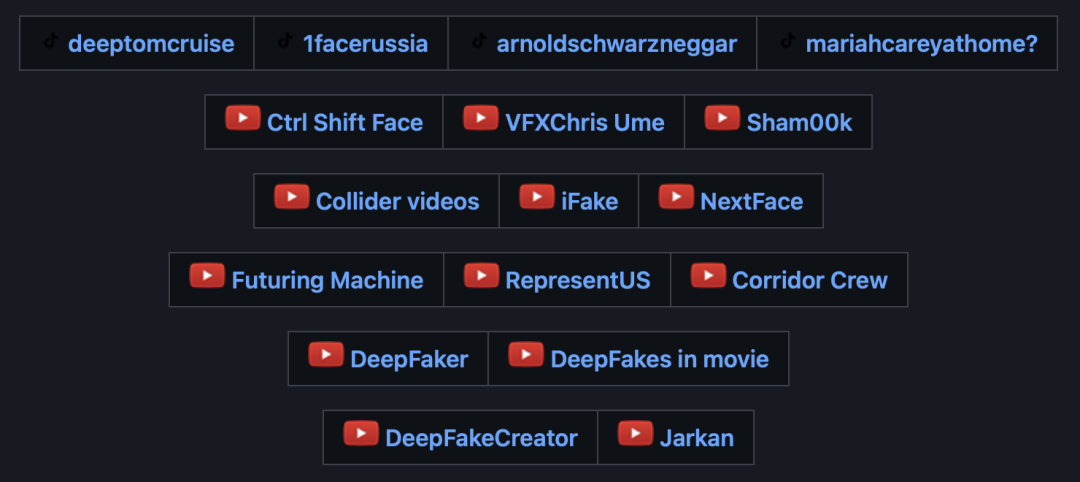Visit the DeepFakes in movie link
Image resolution: width=1080 pixels, height=482 pixels.
click(x=660, y=359)
